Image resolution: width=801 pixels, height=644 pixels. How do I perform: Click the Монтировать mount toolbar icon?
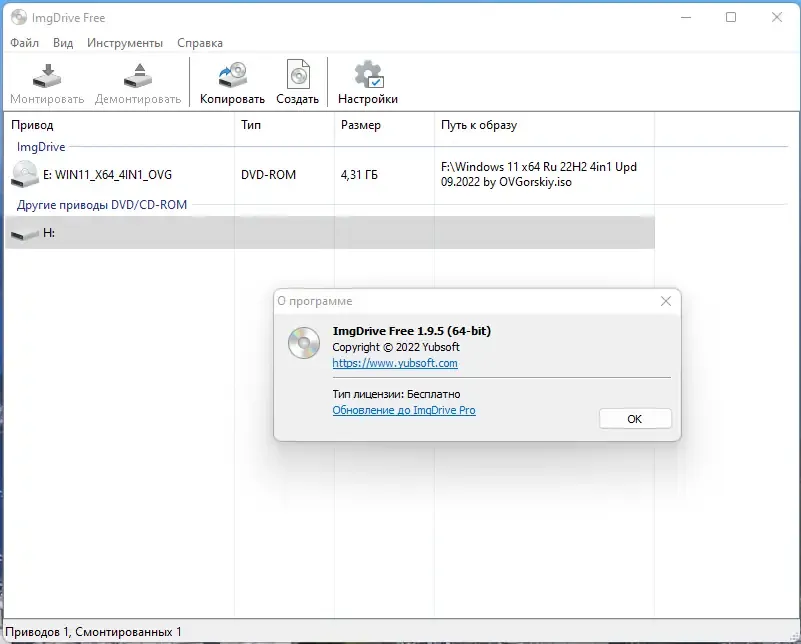coord(47,76)
